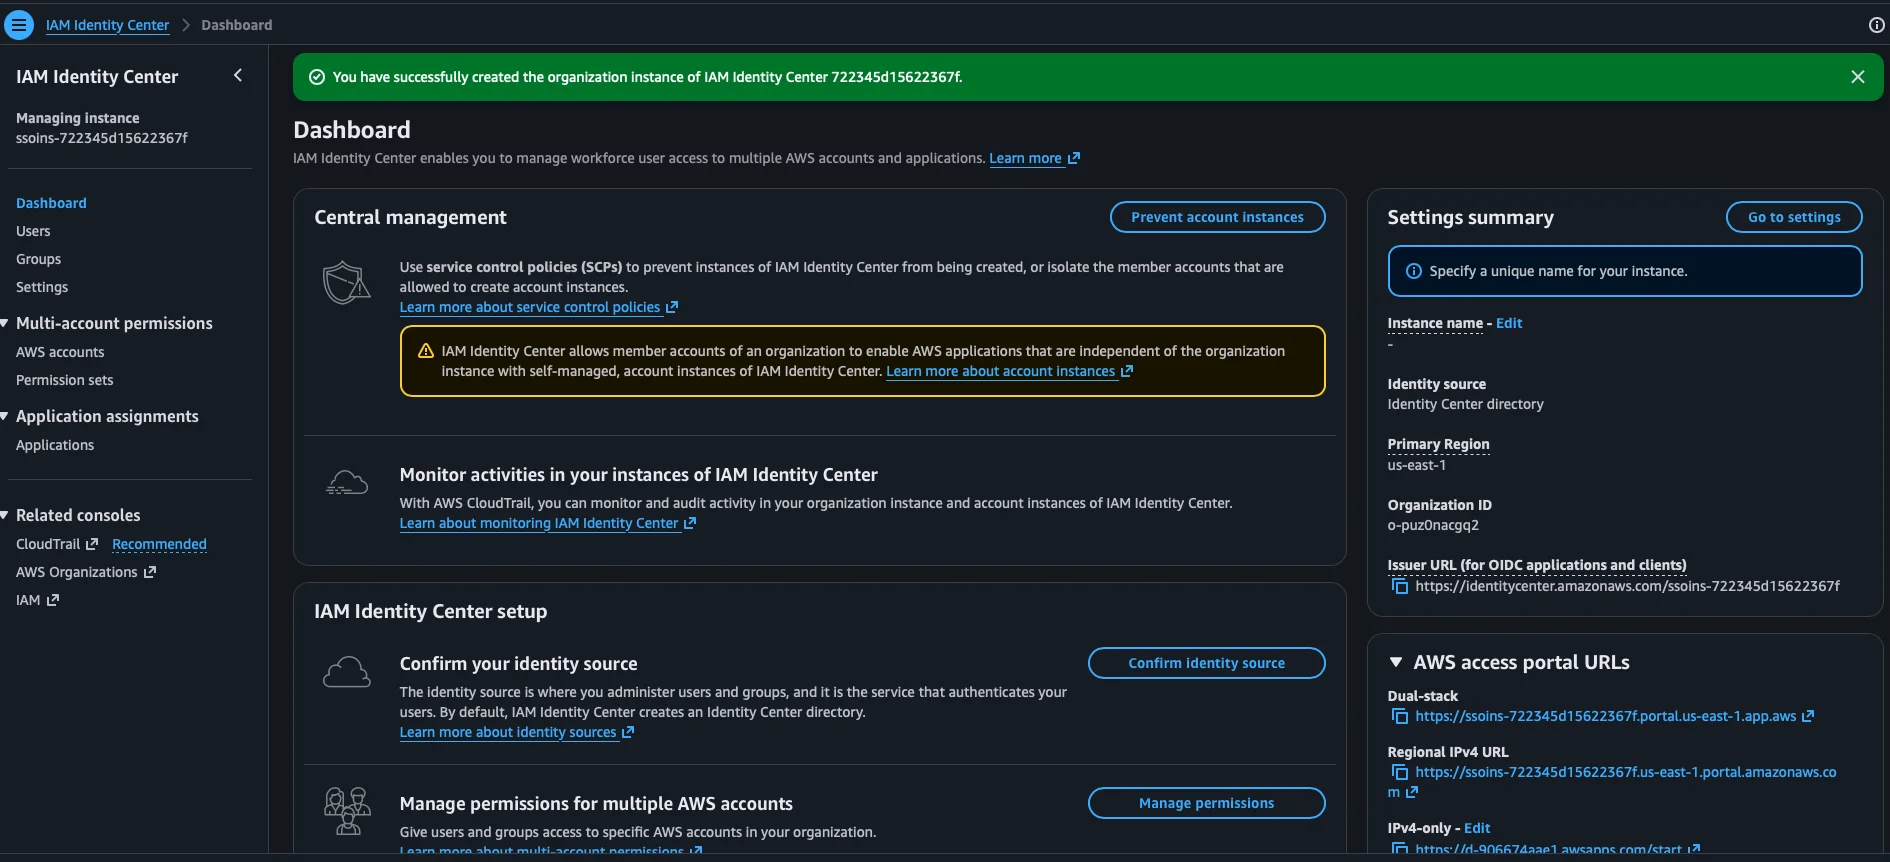
Task: Click IAM Identity Center breadcrumb link
Action: (x=107, y=25)
